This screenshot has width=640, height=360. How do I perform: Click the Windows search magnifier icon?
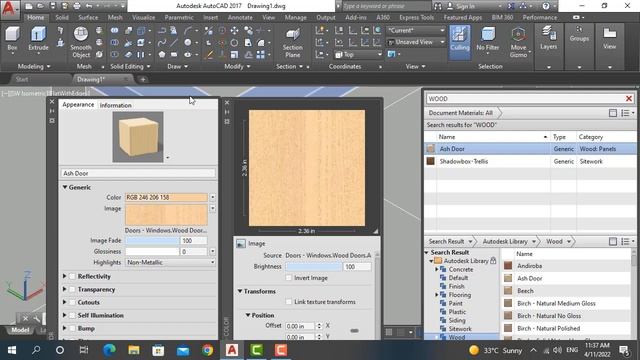point(36,350)
